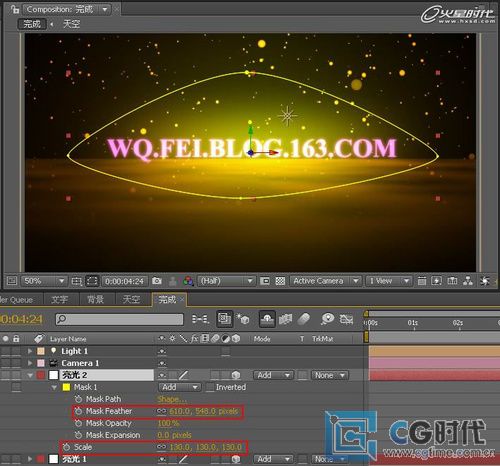Click the 0:00:04:24 timecode in viewer footer
500x466 pixels.
(x=124, y=281)
